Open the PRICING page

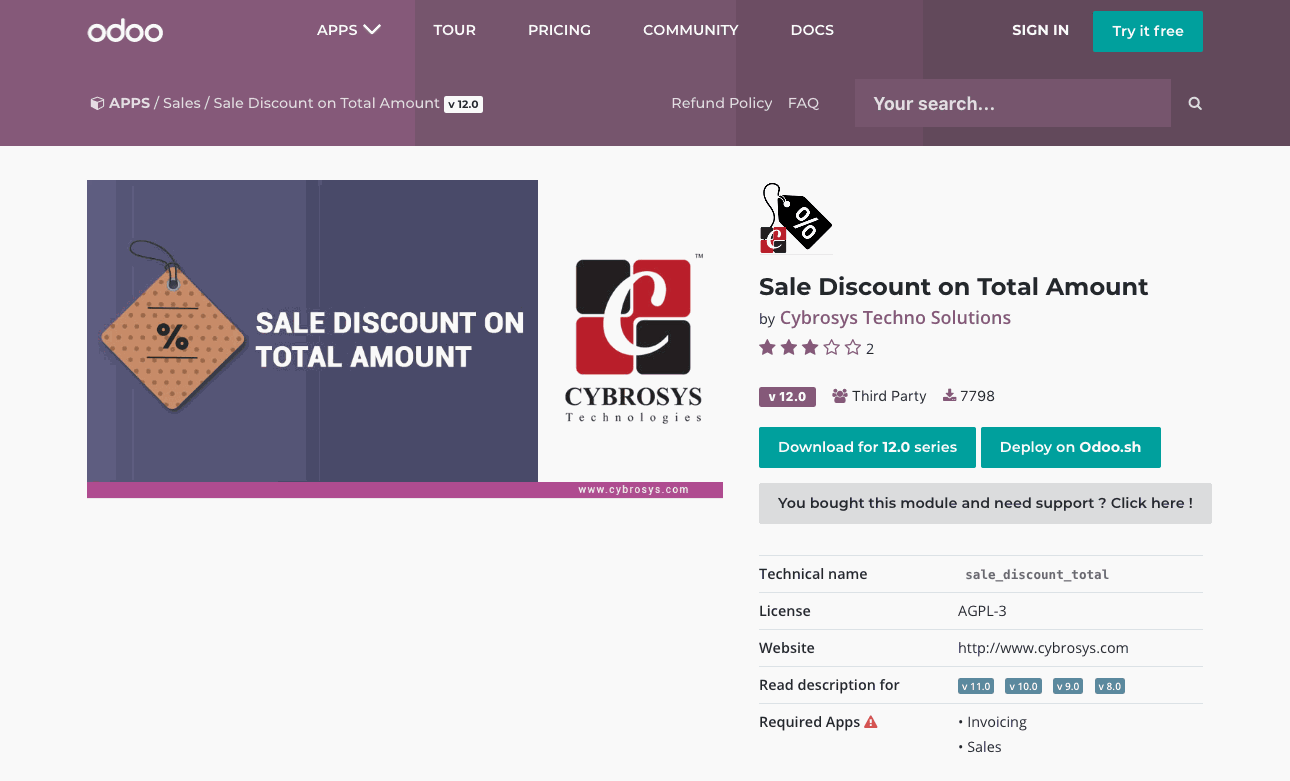559,30
